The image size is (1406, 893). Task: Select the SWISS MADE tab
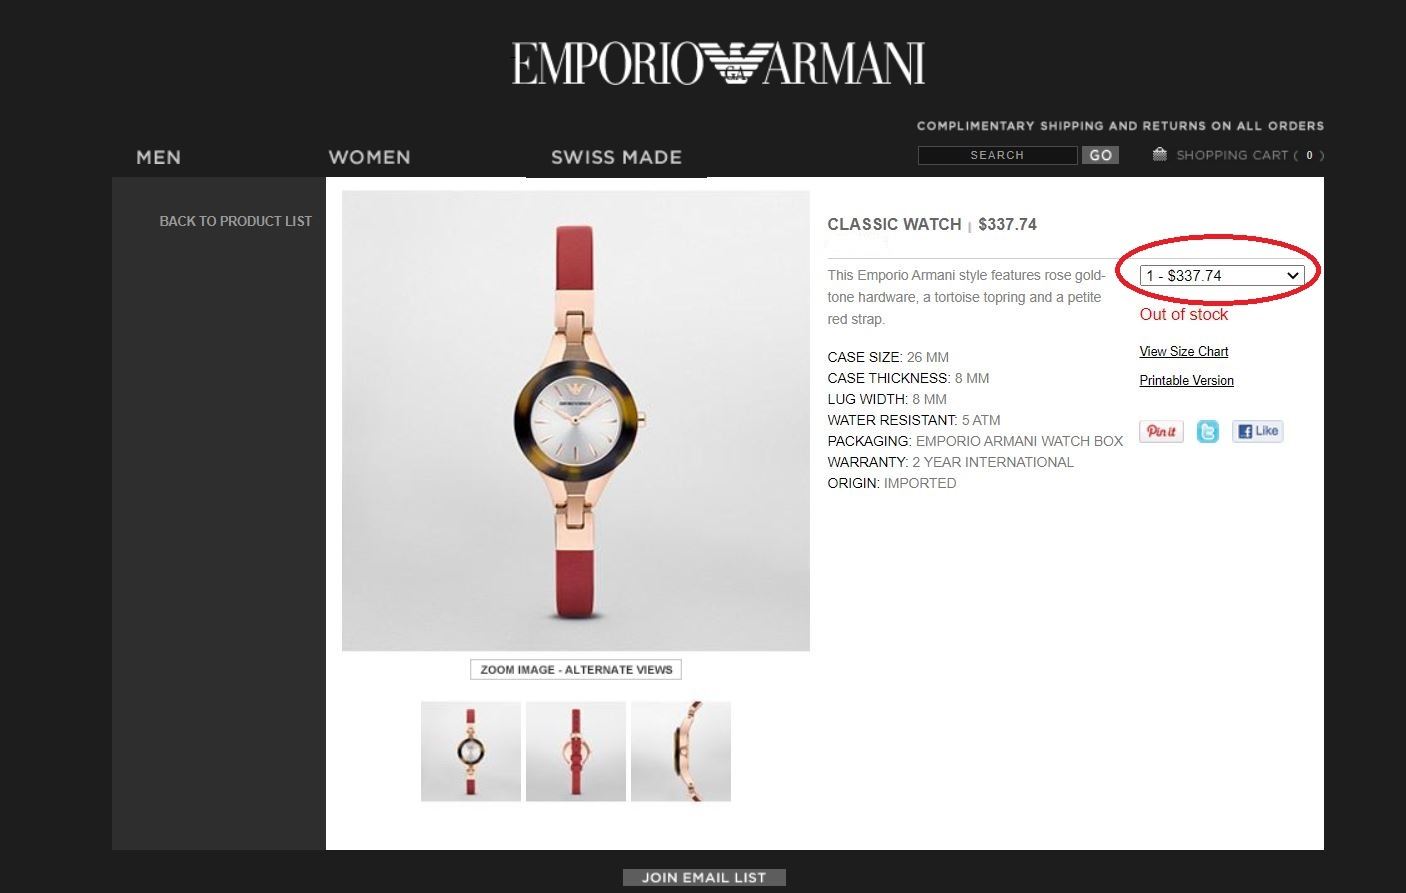[616, 157]
